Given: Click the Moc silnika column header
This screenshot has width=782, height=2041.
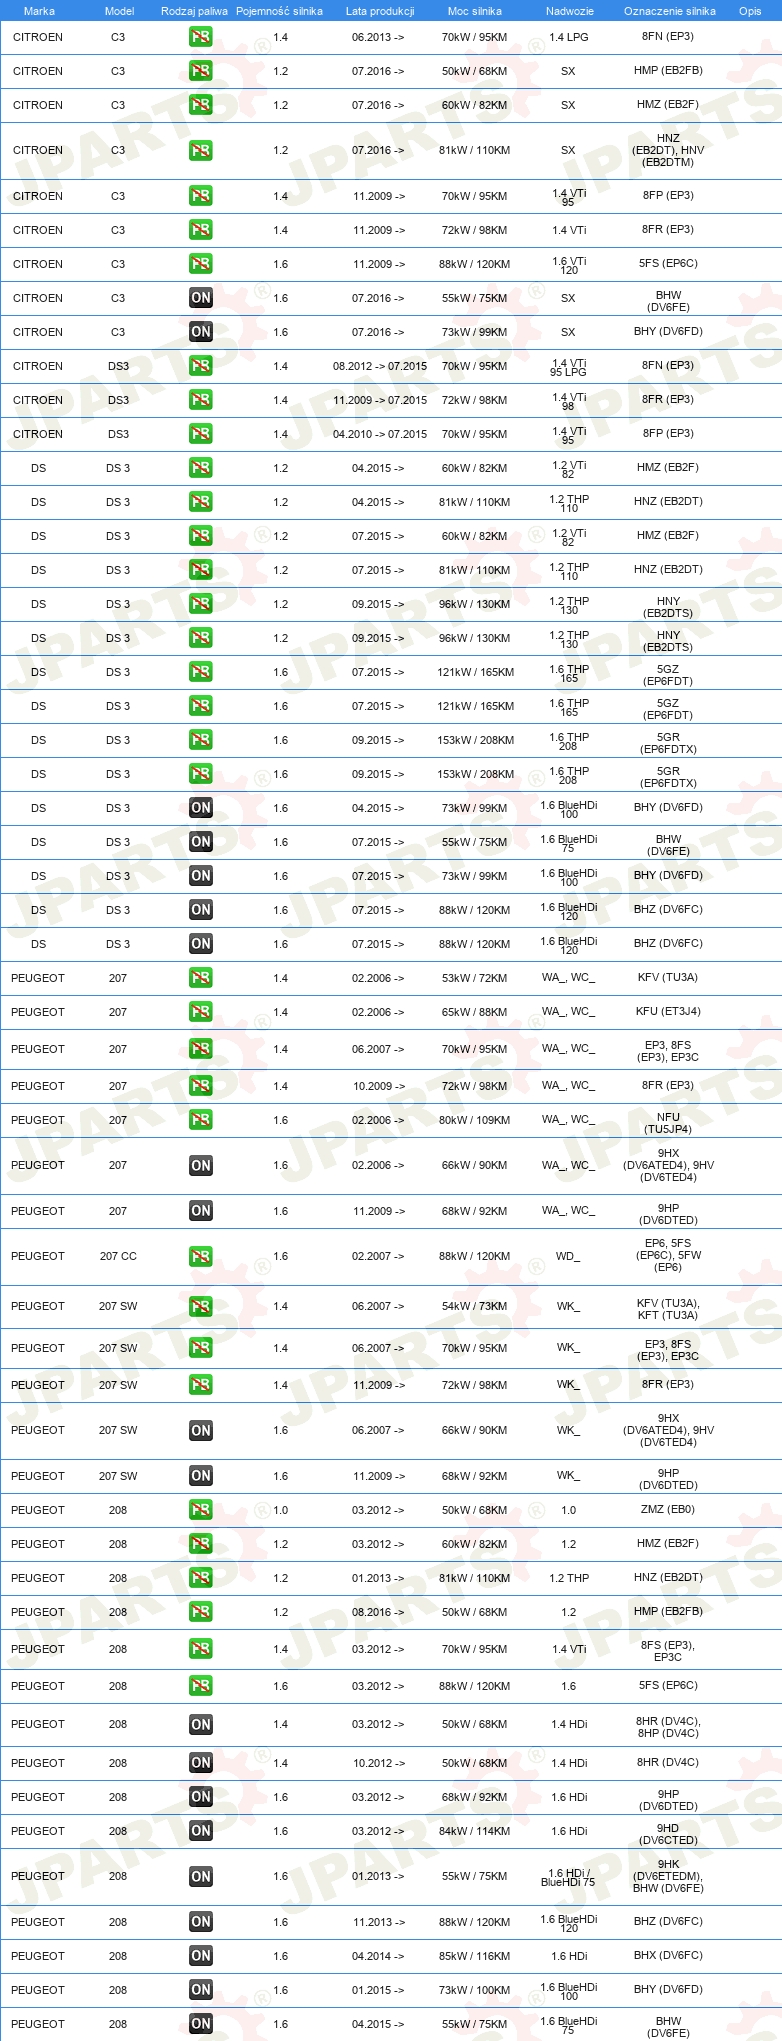Looking at the screenshot, I should (475, 11).
